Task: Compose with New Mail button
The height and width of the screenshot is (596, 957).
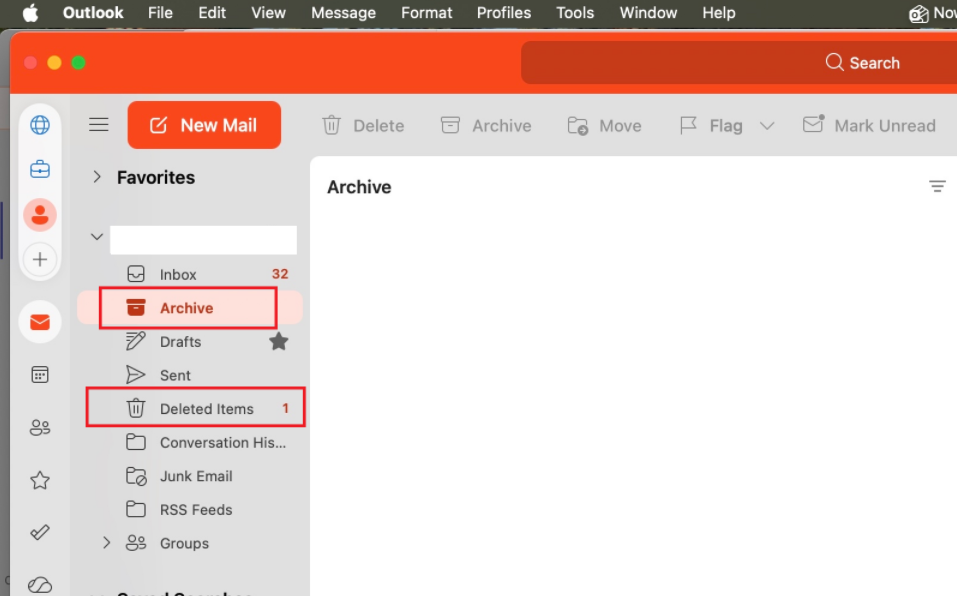Action: pyautogui.click(x=204, y=125)
